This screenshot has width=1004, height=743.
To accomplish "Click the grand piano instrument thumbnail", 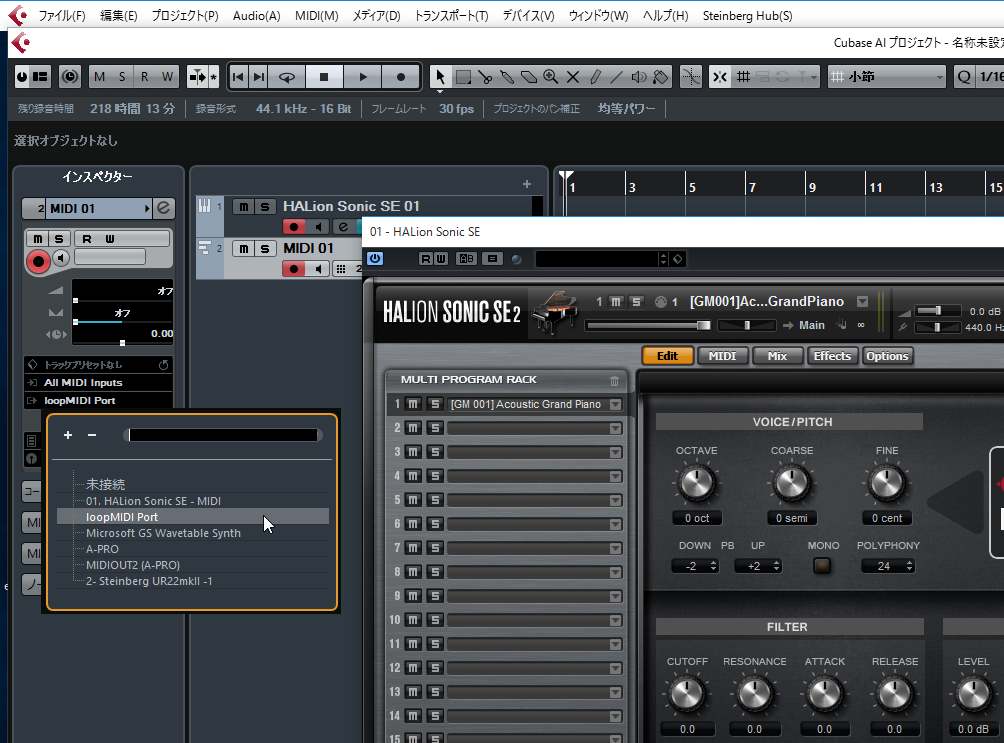I will click(x=554, y=312).
